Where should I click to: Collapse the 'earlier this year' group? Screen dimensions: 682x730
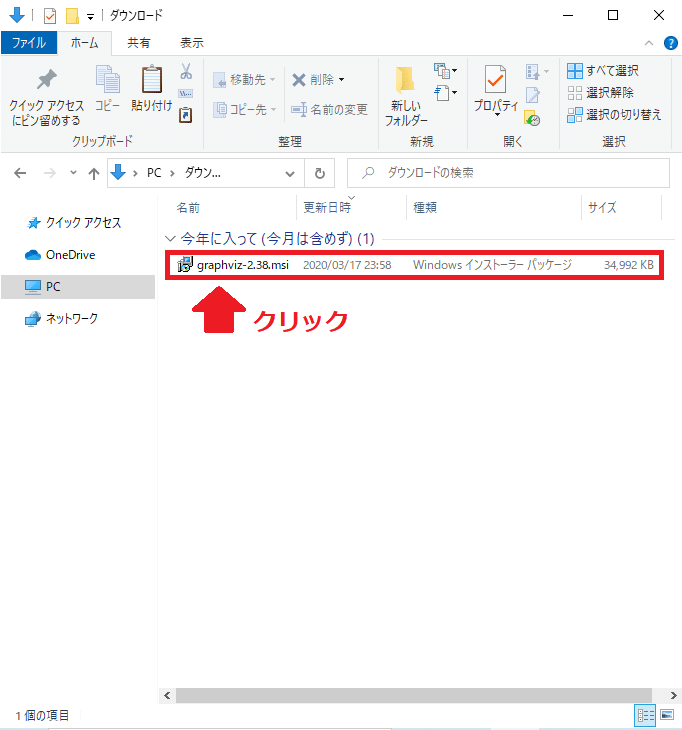(x=170, y=239)
